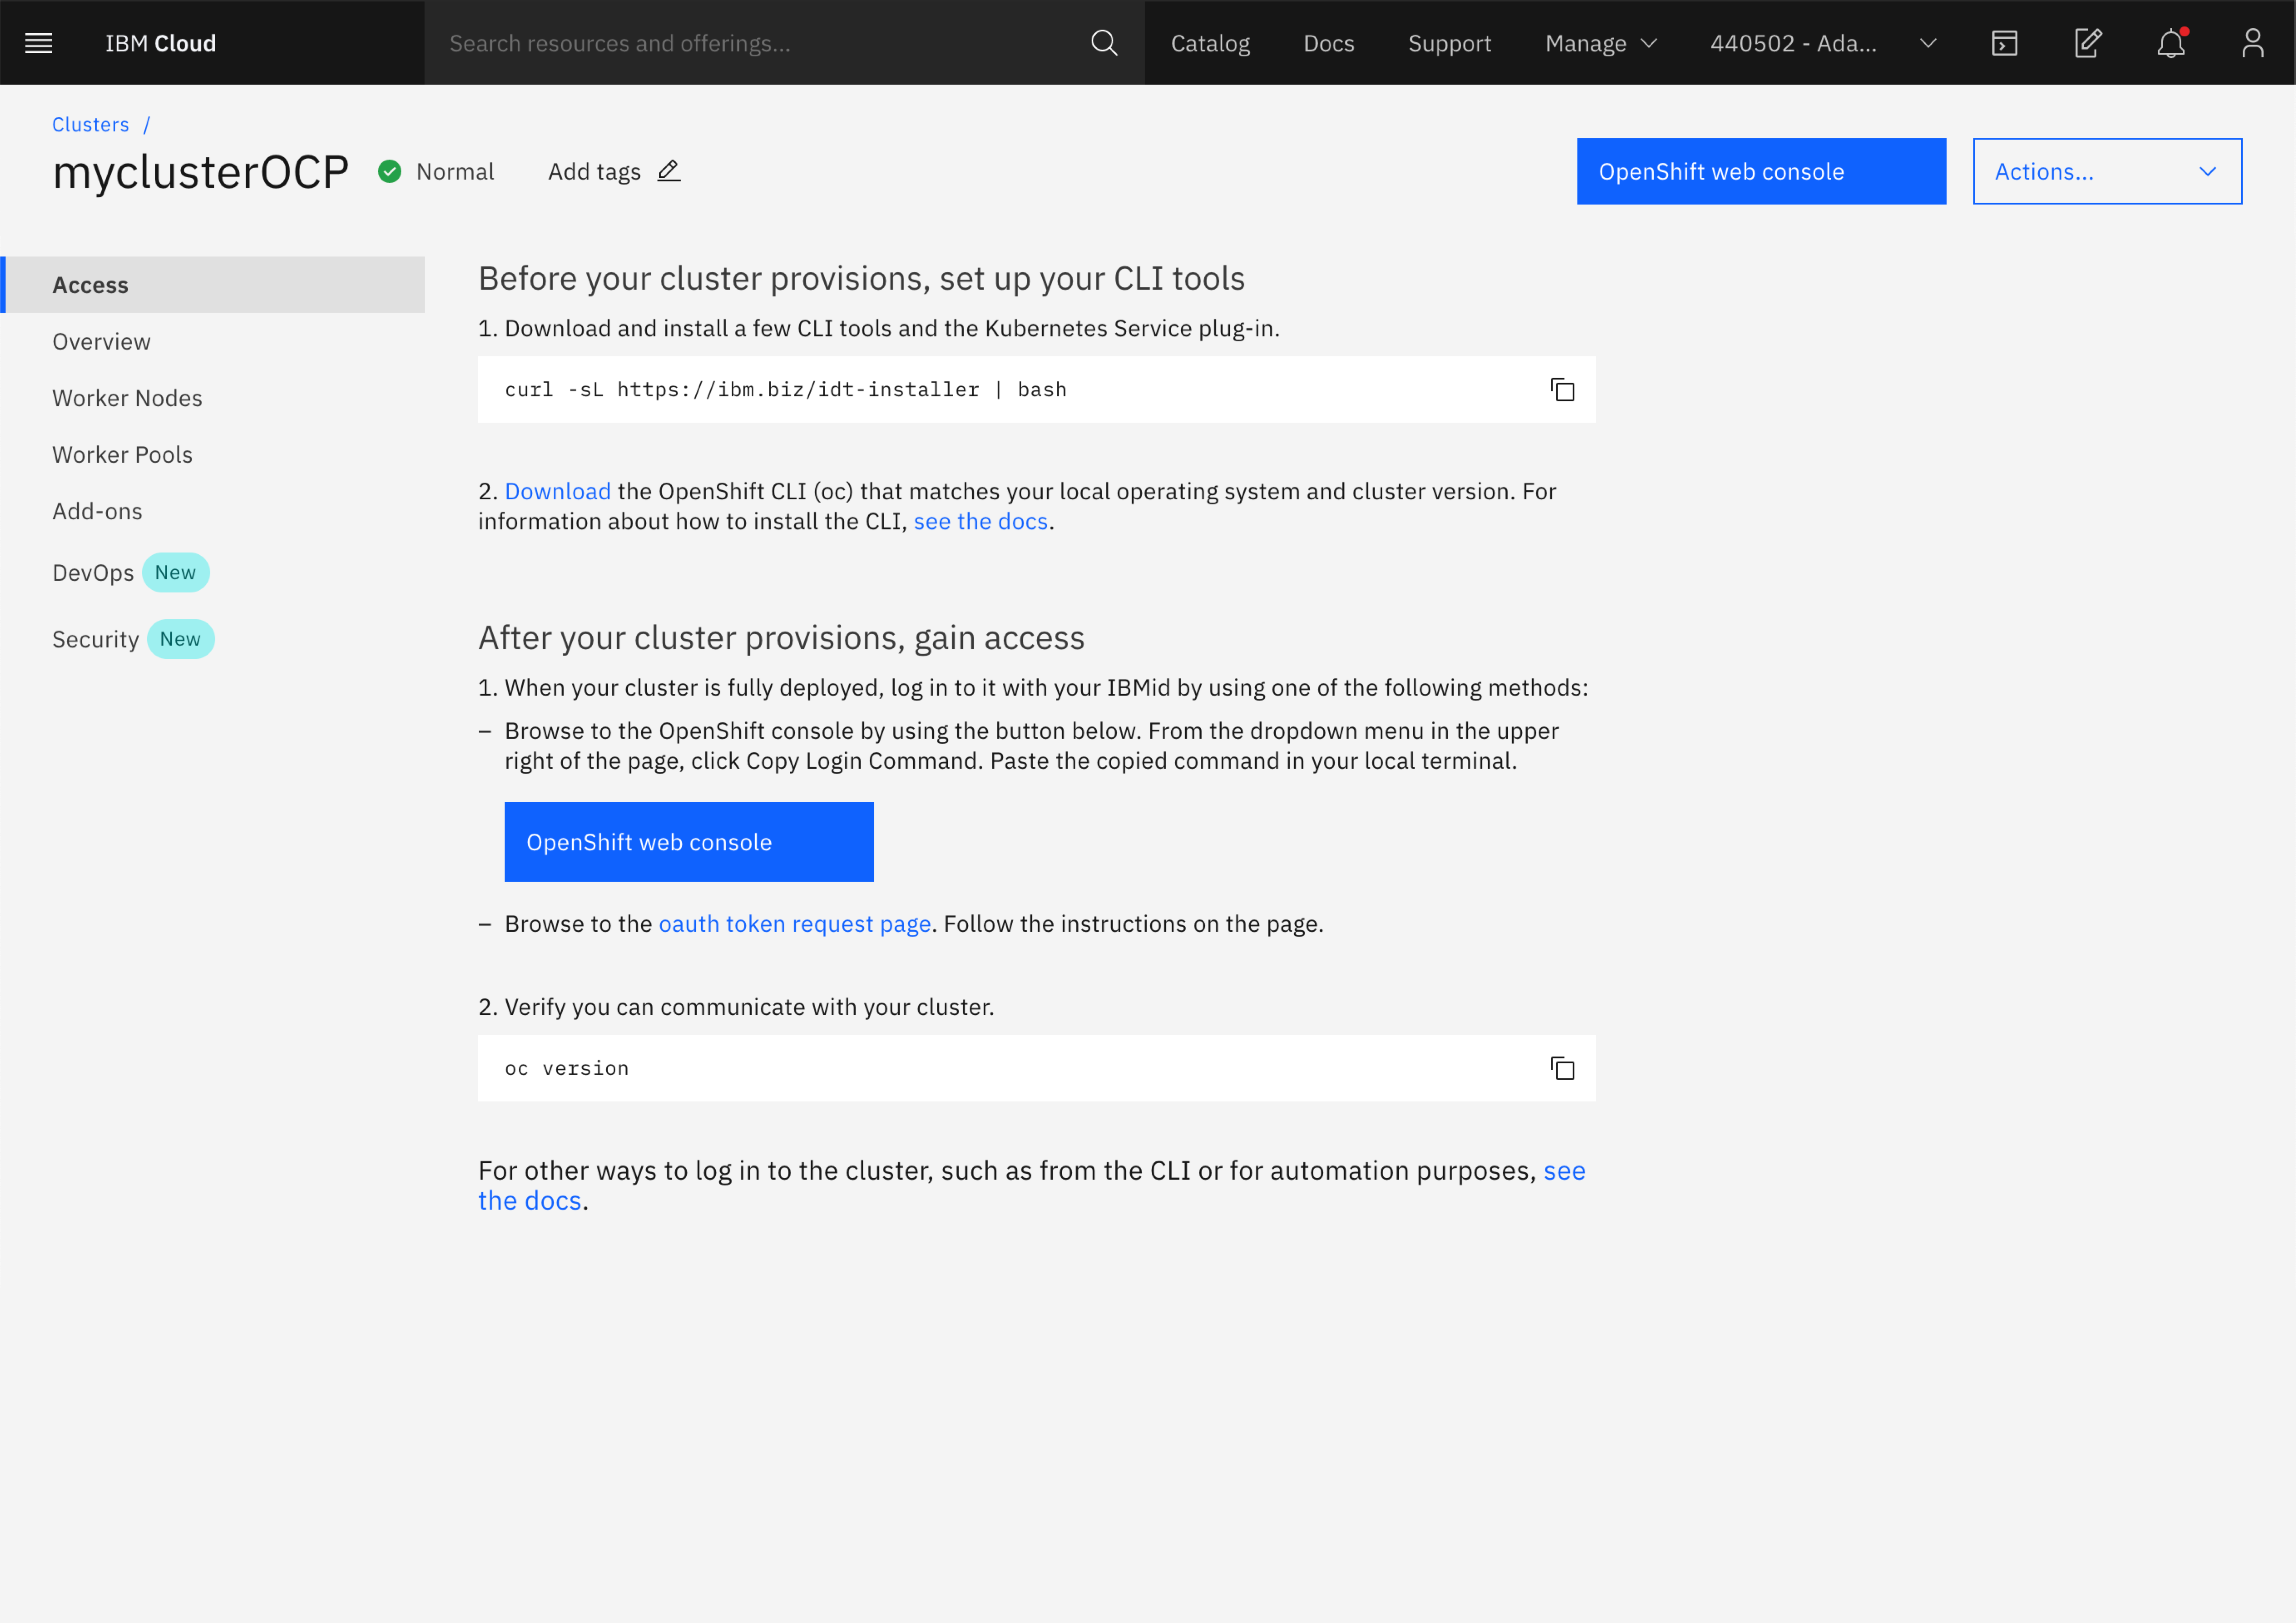Viewport: 2296px width, 1623px height.
Task: Click the curl command code text
Action: [x=786, y=390]
